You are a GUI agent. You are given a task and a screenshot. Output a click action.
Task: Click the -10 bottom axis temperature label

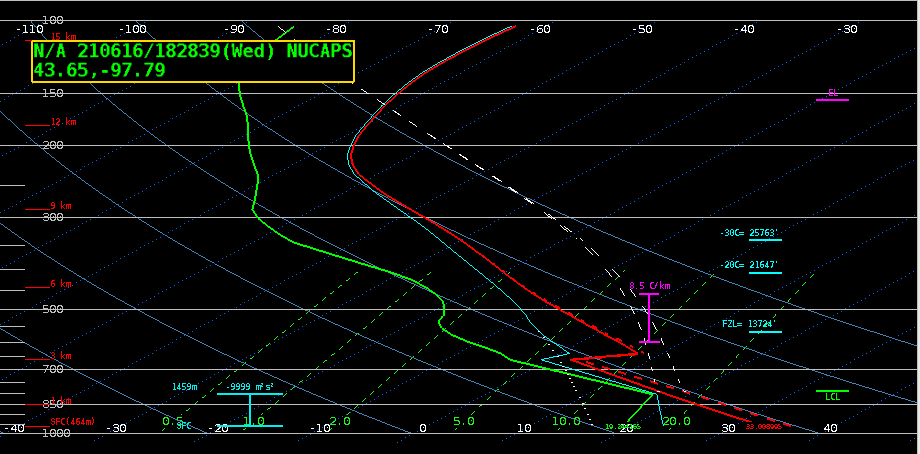[320, 428]
